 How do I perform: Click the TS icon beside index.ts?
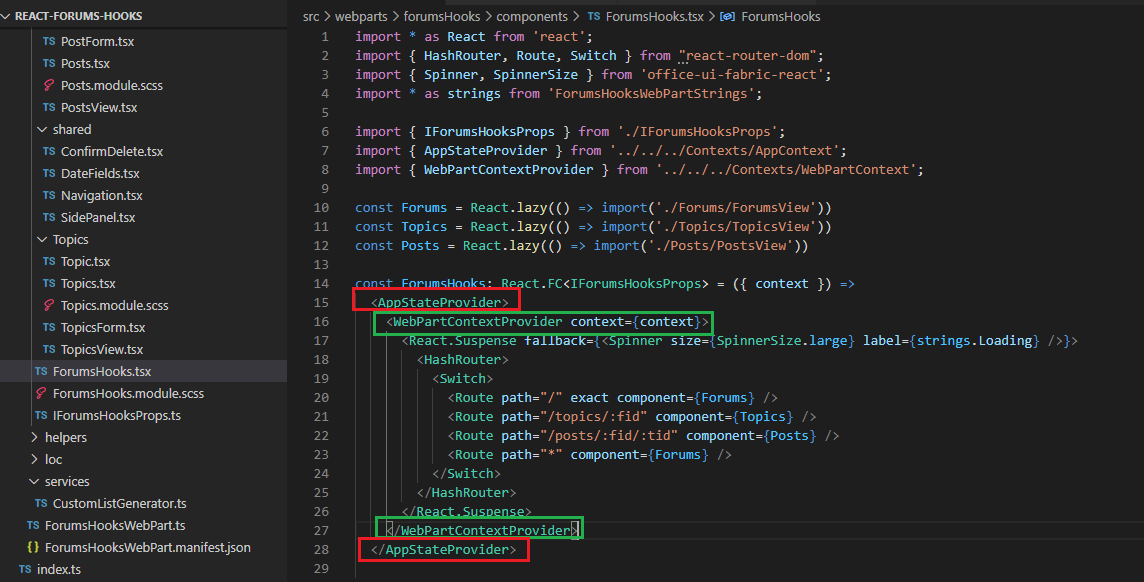pos(25,570)
